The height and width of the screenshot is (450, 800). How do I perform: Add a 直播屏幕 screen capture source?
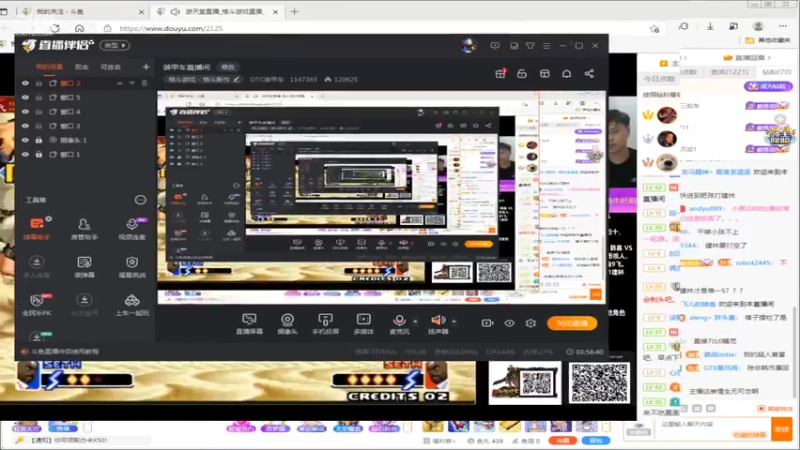(x=249, y=323)
